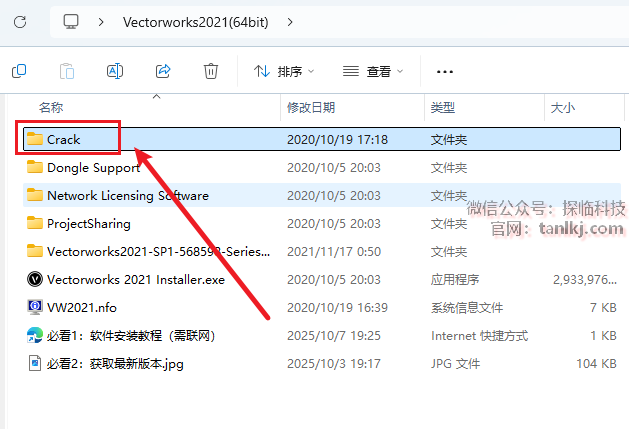Select Vectorworks 2021 Installer.exe icon
The width and height of the screenshot is (629, 429).
[35, 279]
